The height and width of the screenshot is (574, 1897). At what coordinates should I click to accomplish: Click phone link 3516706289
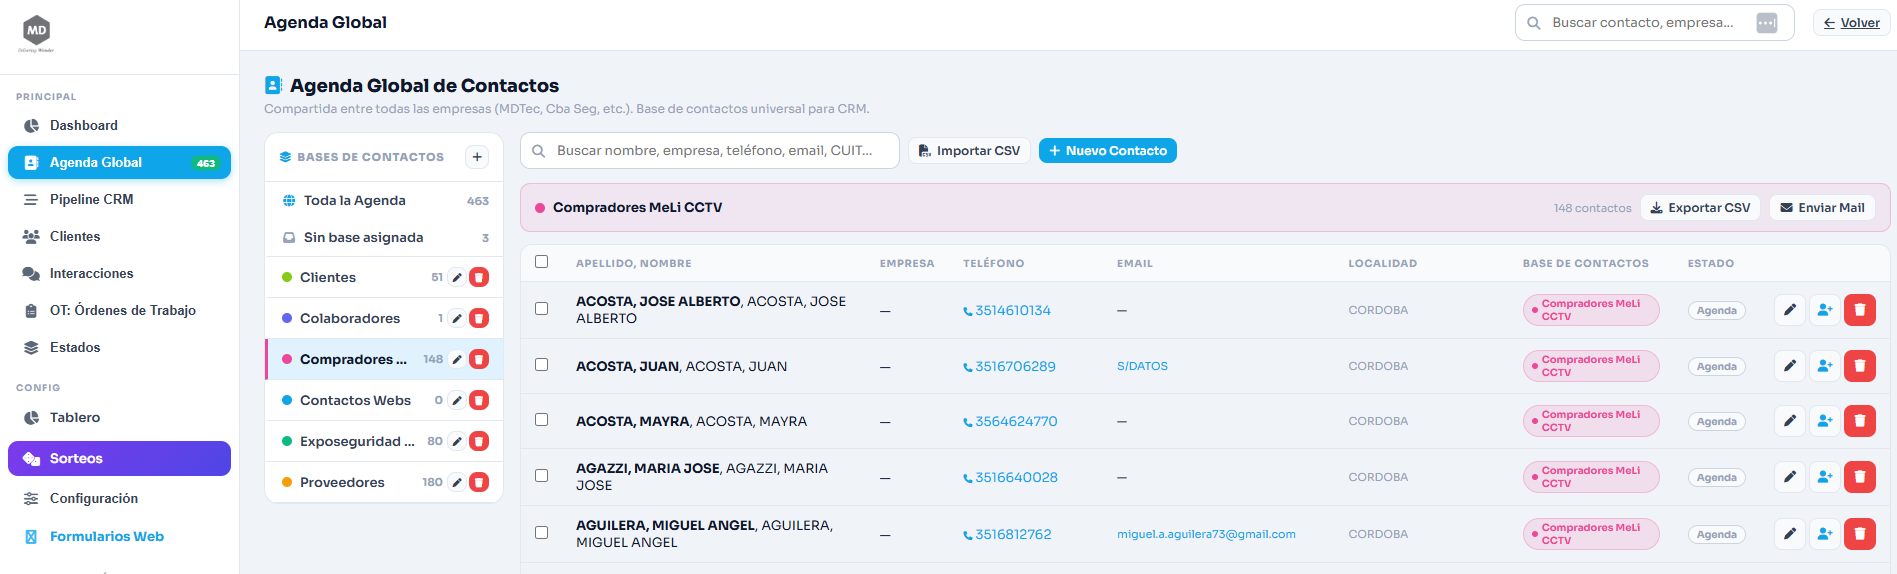pyautogui.click(x=1009, y=367)
